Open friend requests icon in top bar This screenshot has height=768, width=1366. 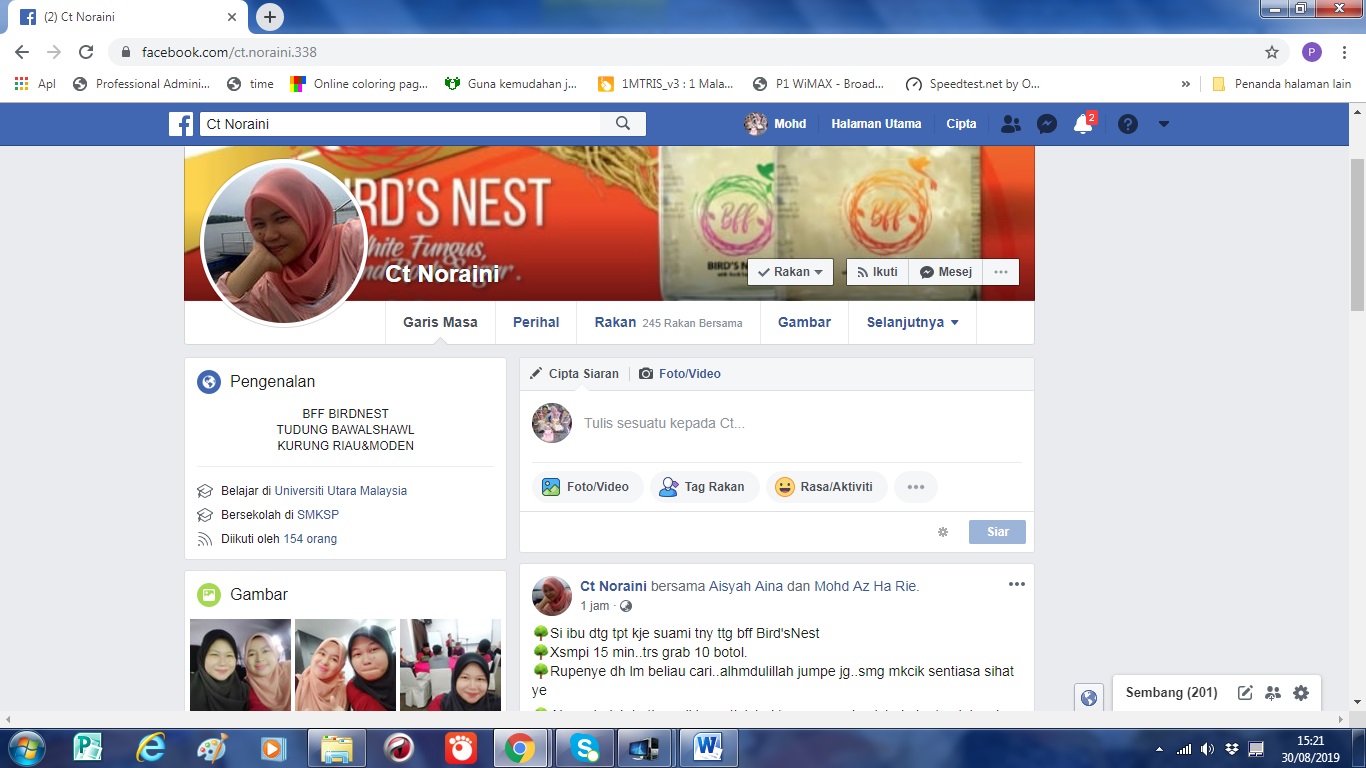pos(1011,124)
